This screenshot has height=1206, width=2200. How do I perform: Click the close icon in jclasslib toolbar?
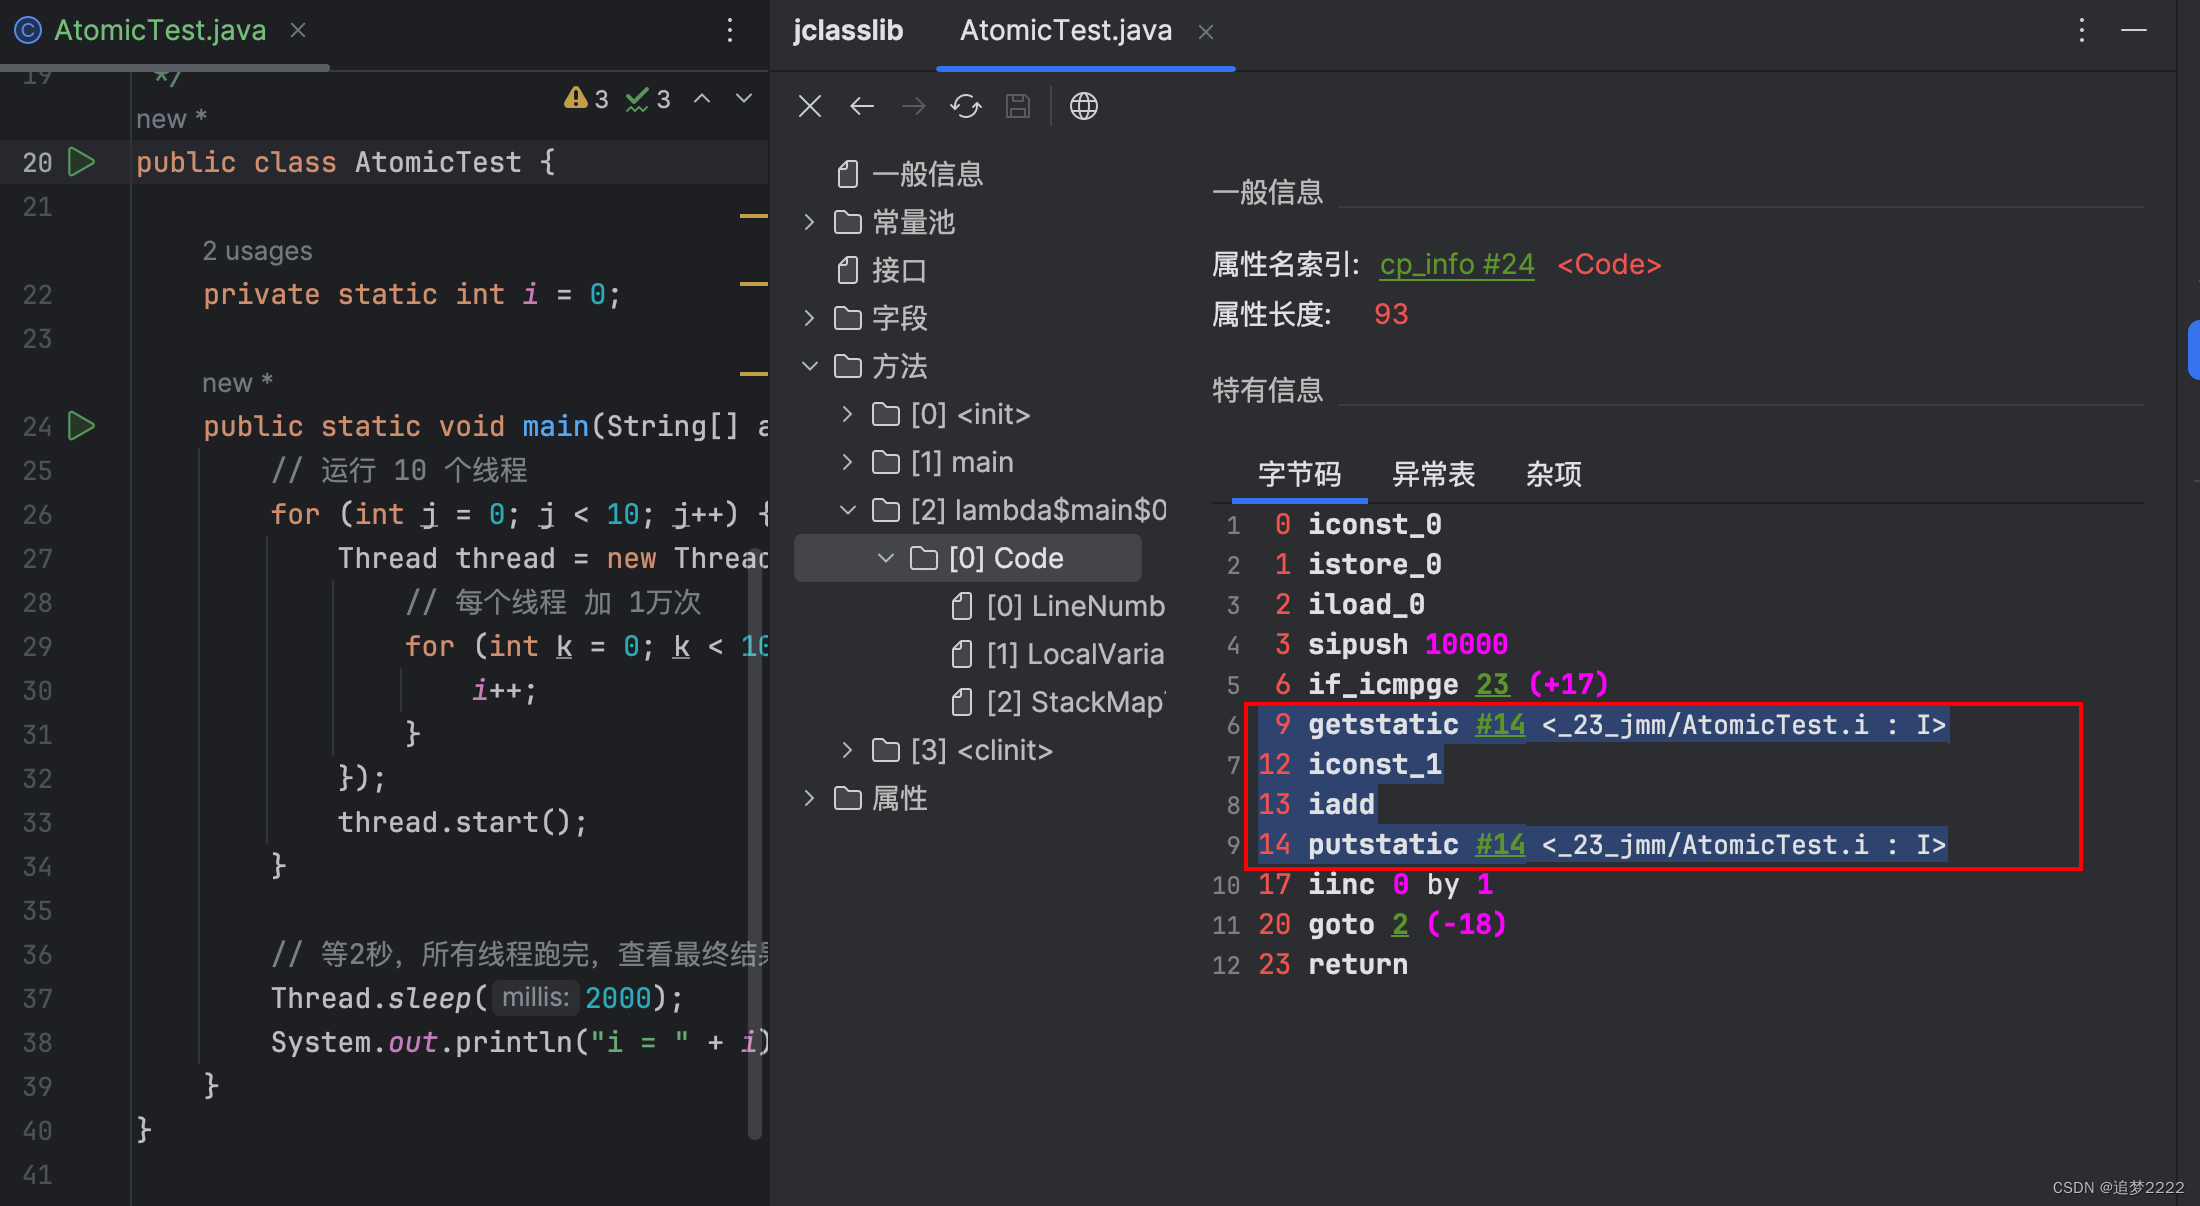coord(810,106)
